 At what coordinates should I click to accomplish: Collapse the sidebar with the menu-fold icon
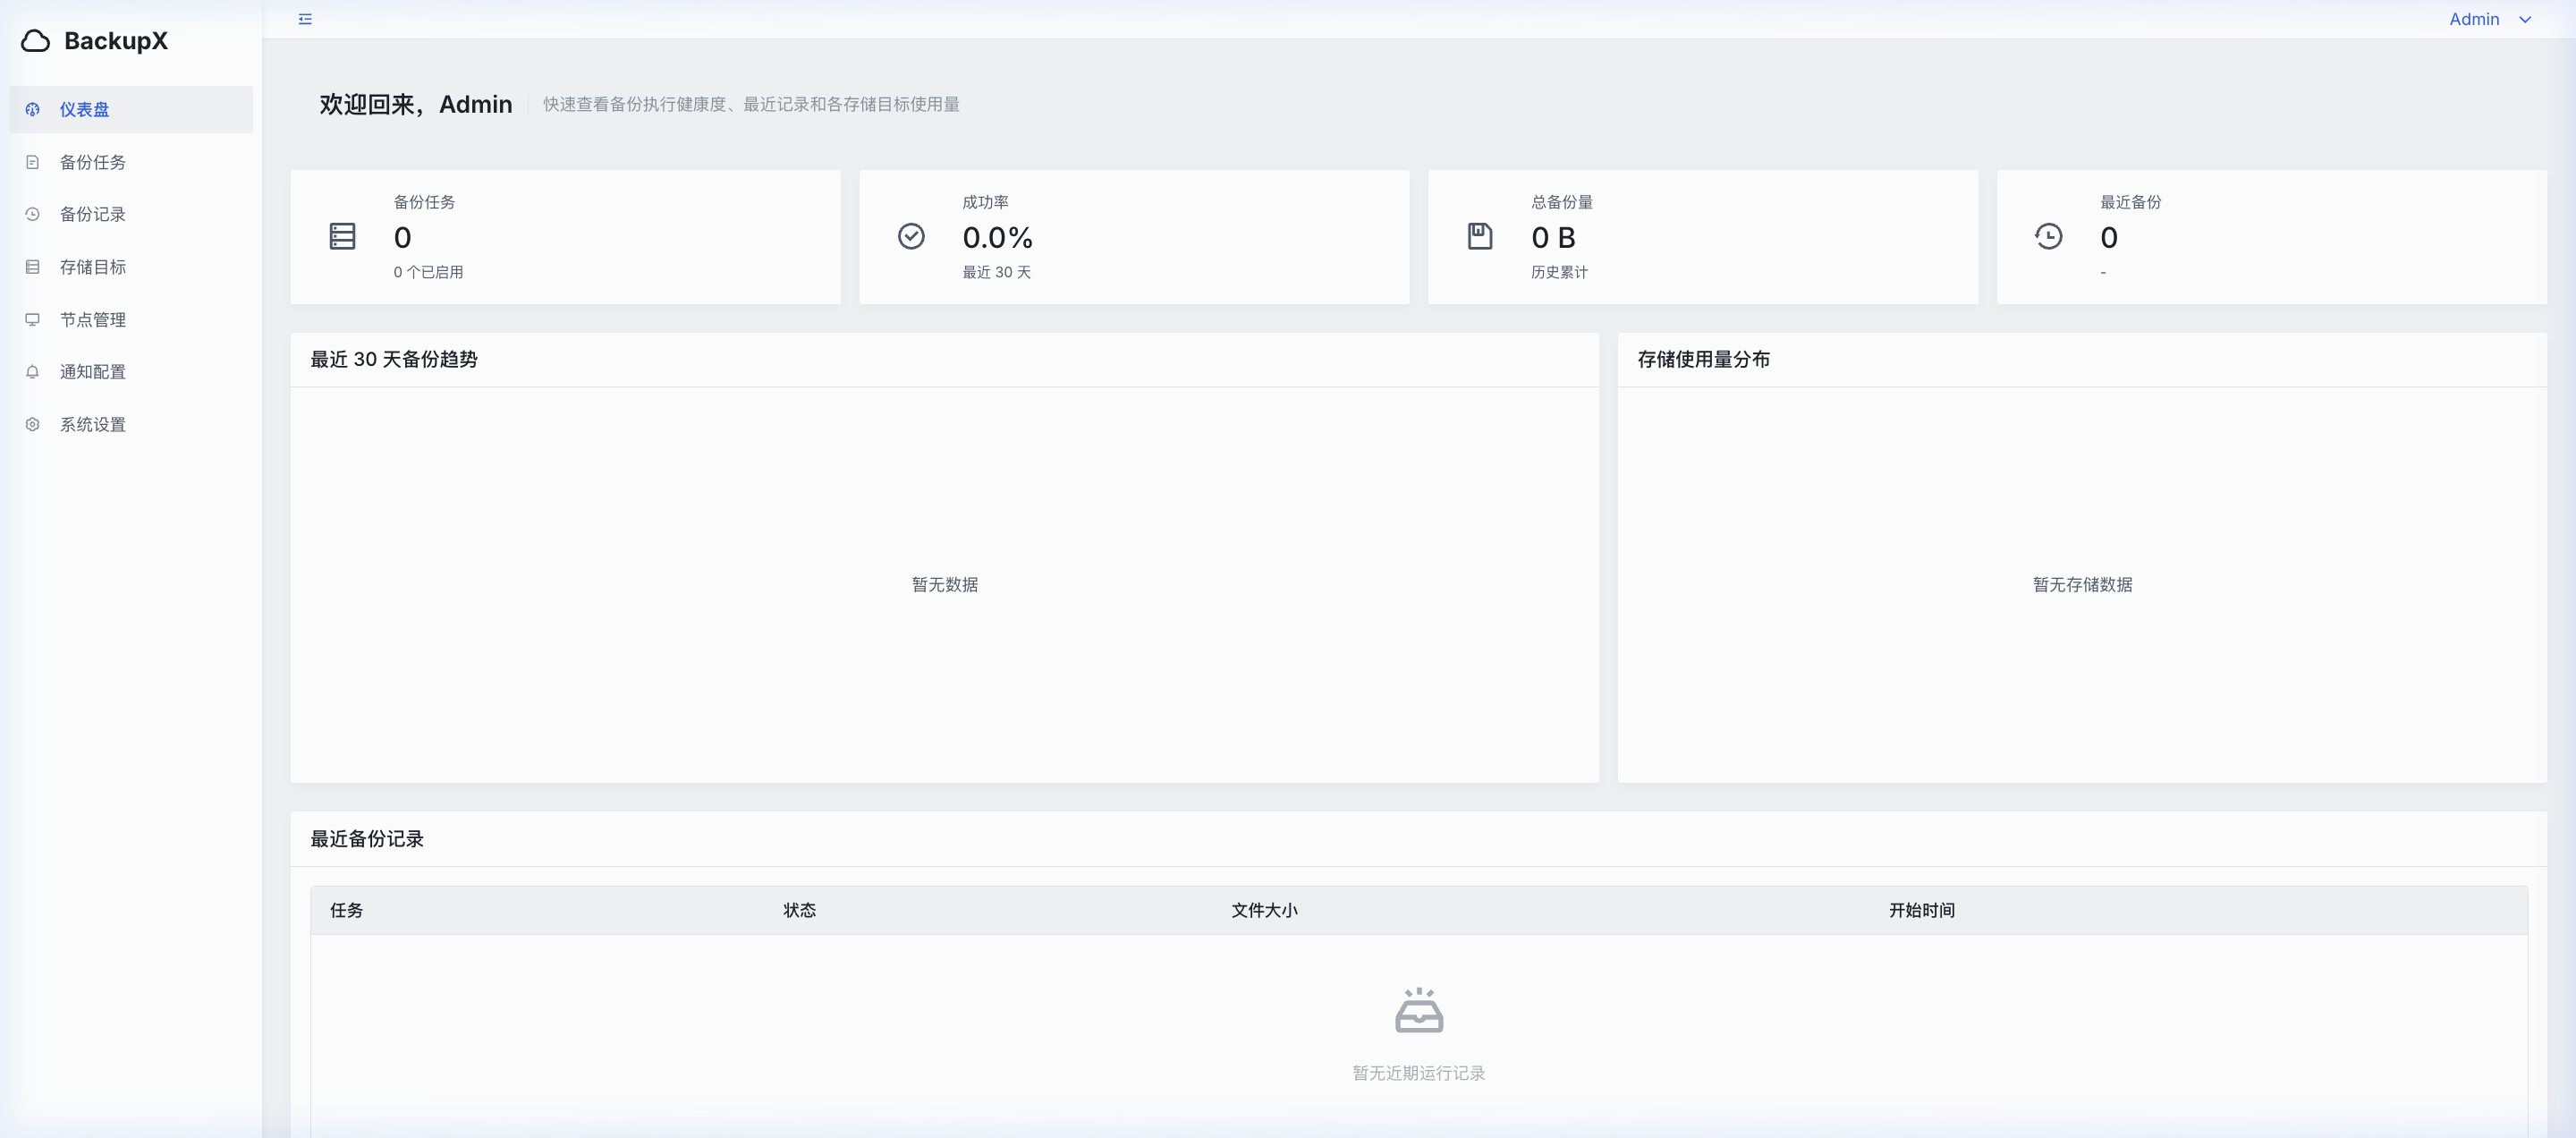[x=305, y=19]
